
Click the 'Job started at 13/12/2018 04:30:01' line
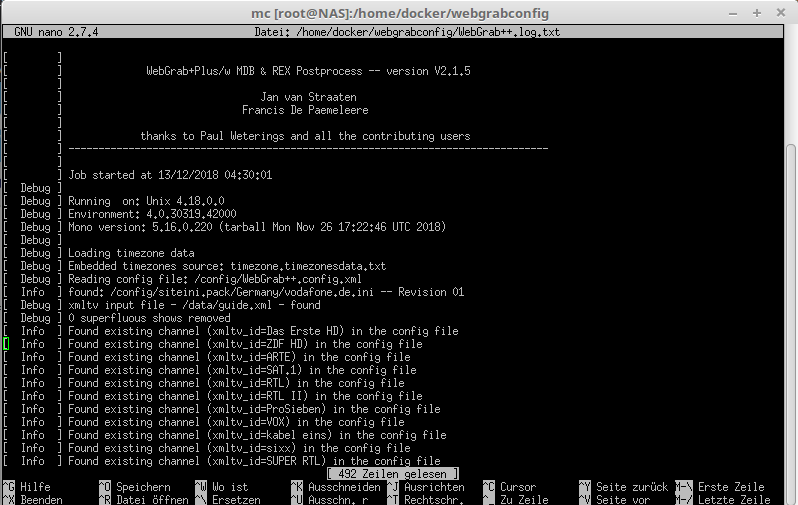(170, 175)
